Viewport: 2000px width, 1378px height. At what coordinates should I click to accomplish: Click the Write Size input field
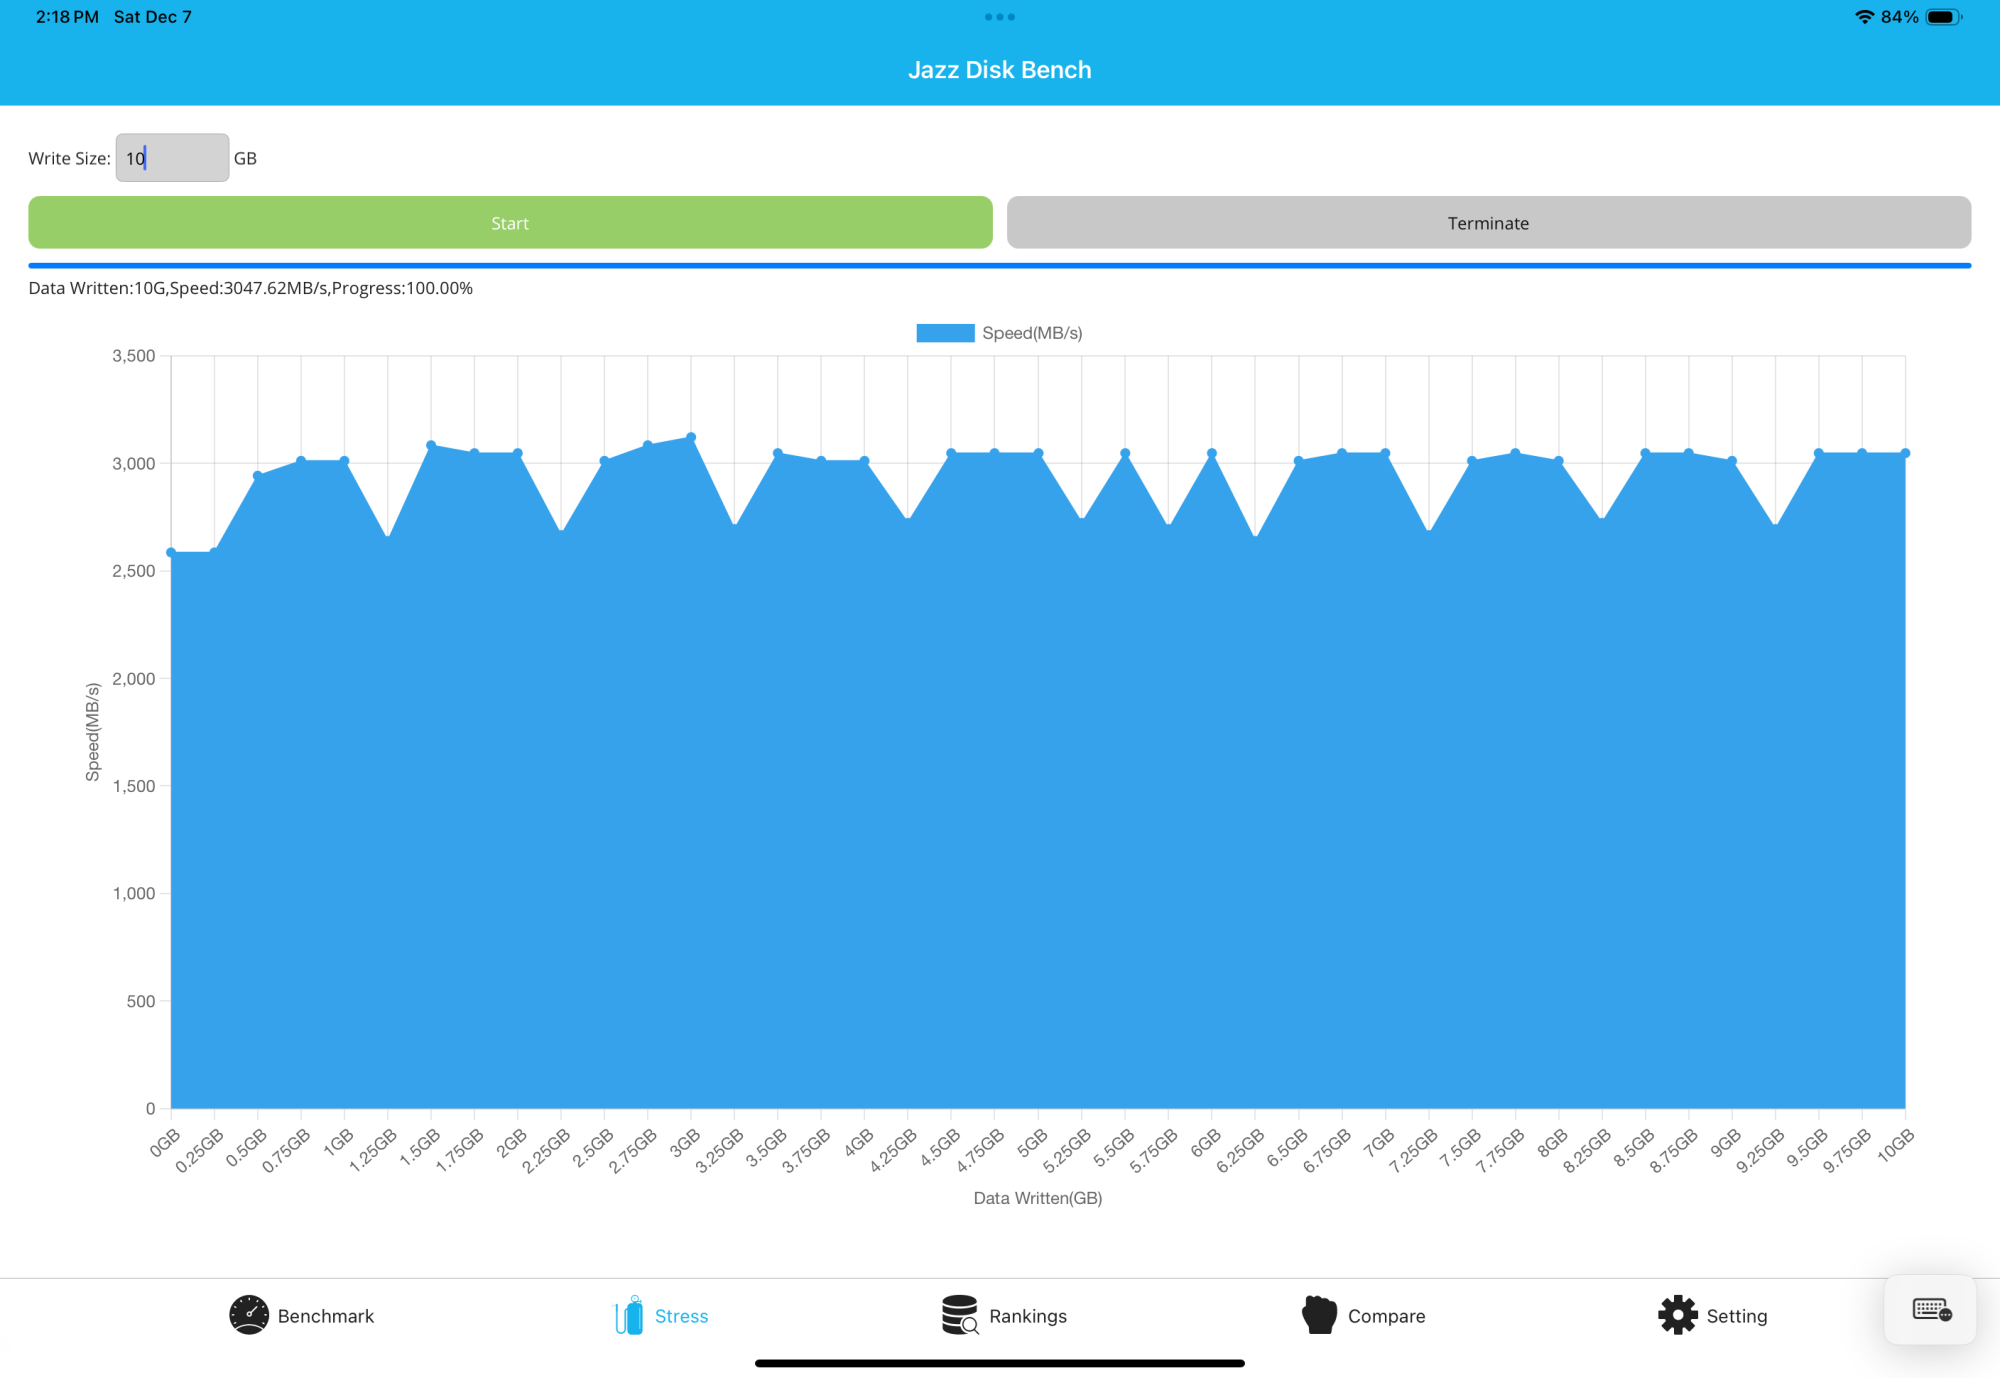click(x=172, y=158)
